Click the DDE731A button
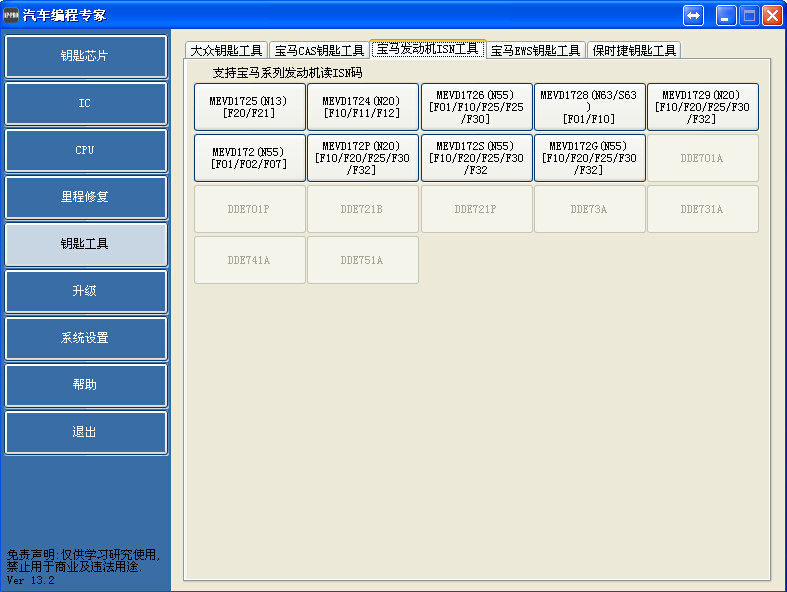Image resolution: width=787 pixels, height=592 pixels. 703,209
